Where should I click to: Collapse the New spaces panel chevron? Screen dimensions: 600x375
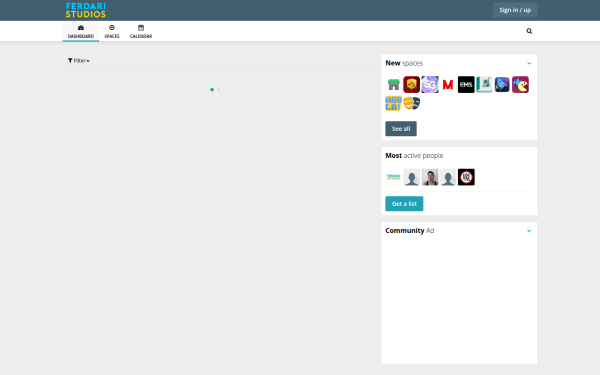[529, 63]
